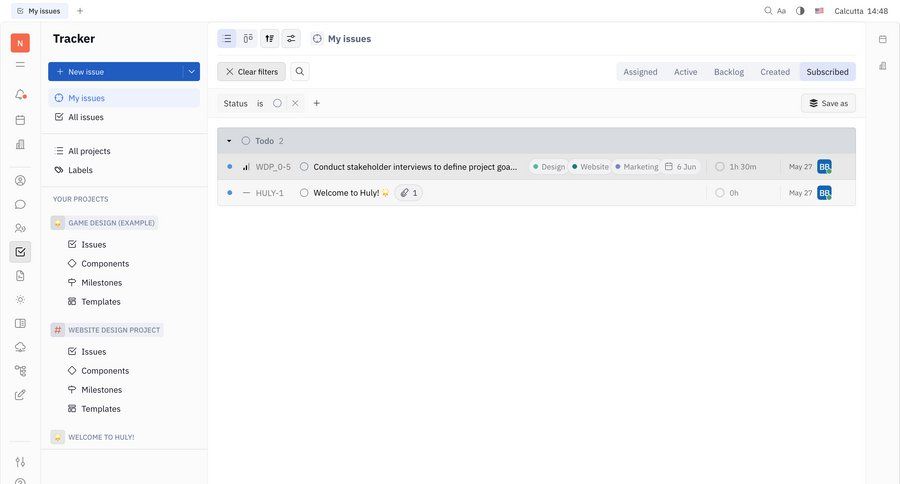Click the attachment count on Welcome to Huly
Image resolution: width=900 pixels, height=484 pixels.
(409, 193)
